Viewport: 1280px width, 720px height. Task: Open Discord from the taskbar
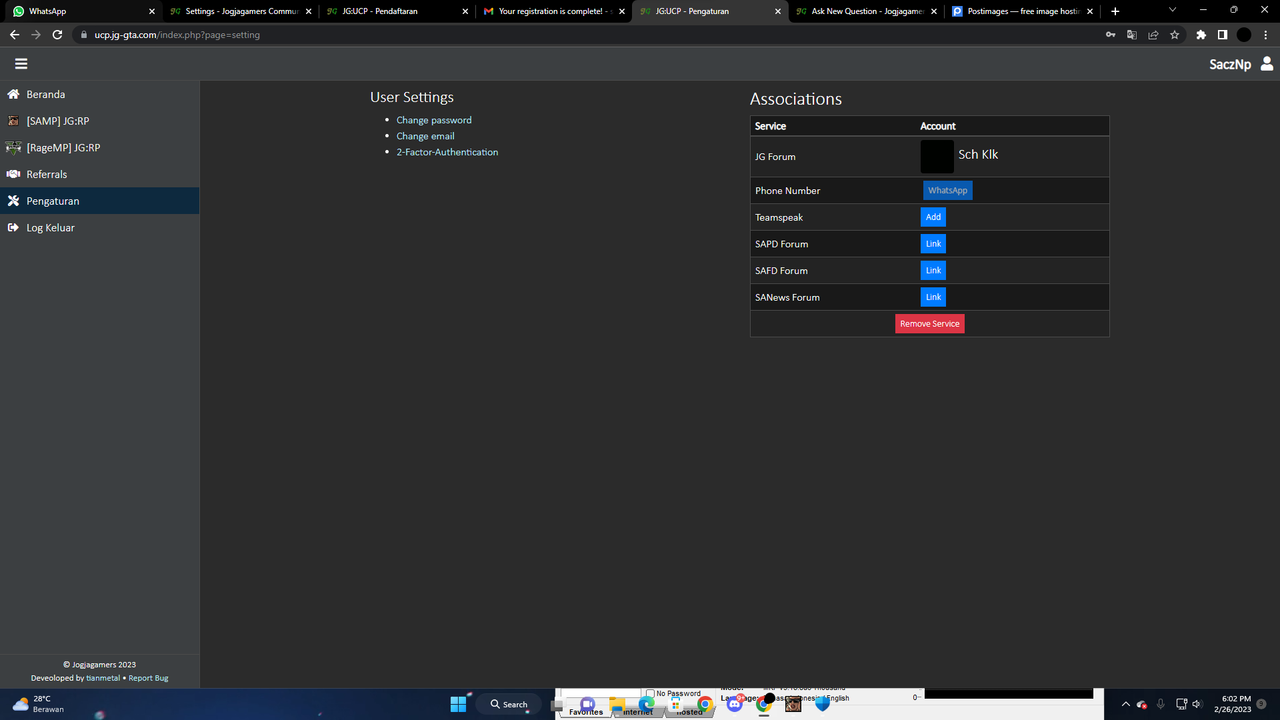[x=735, y=704]
